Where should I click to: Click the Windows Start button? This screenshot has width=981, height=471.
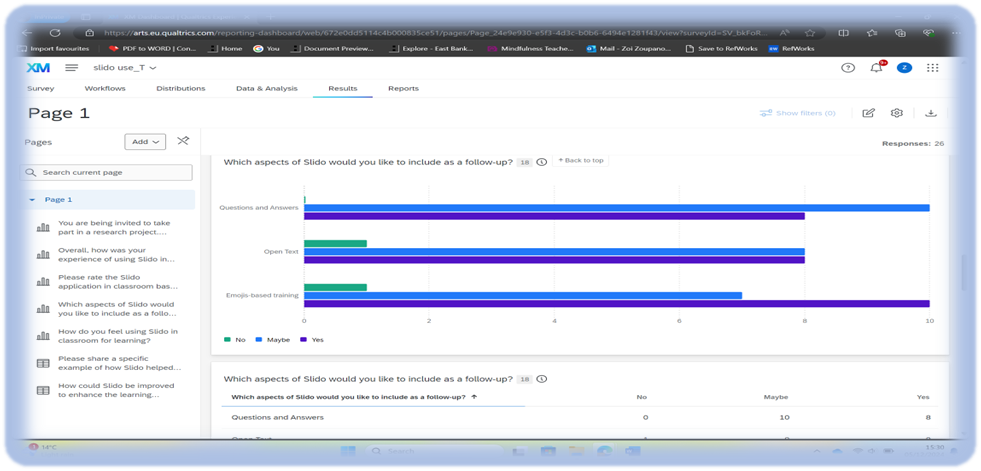pos(348,451)
